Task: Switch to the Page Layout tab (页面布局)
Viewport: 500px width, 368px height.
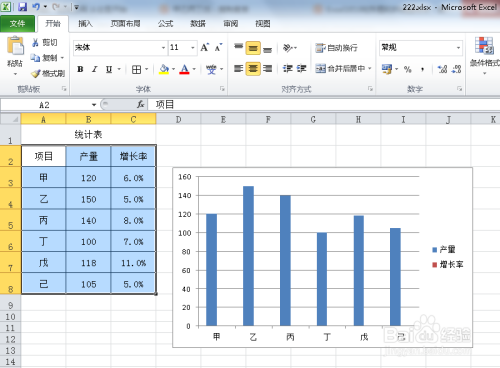Action: 125,23
